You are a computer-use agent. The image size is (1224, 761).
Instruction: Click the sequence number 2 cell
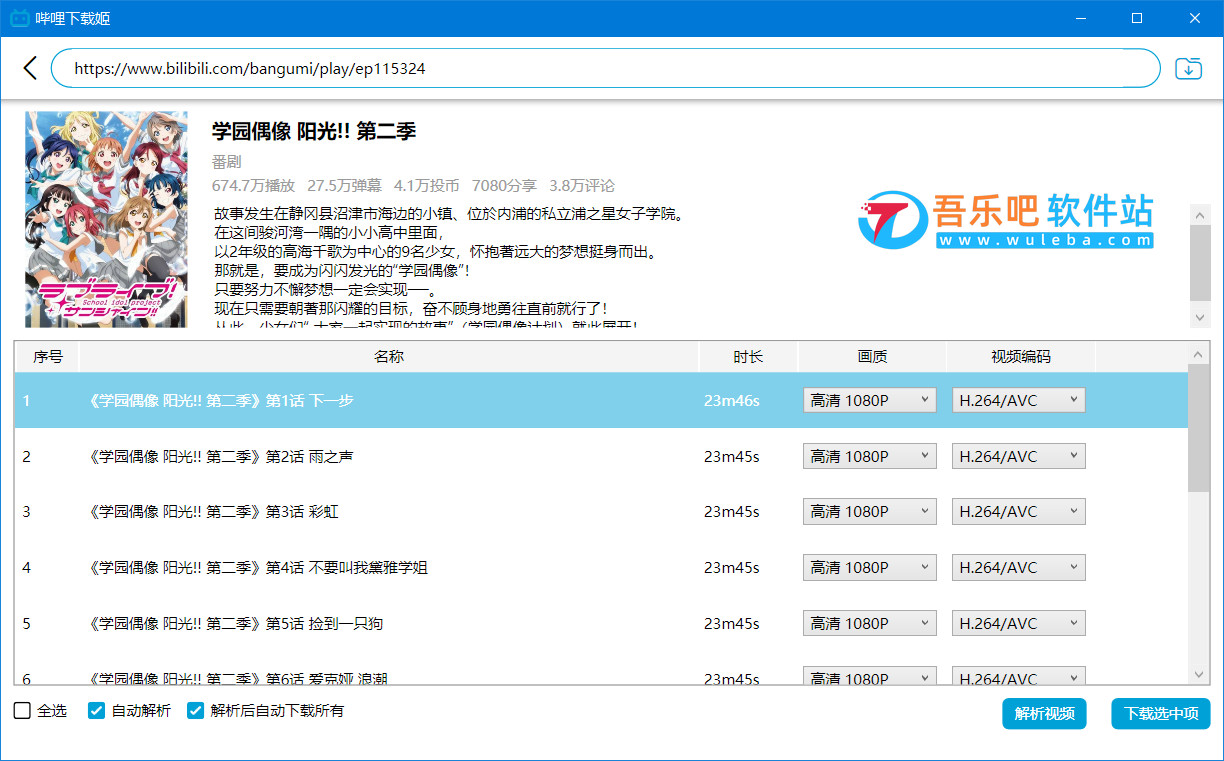(x=27, y=456)
